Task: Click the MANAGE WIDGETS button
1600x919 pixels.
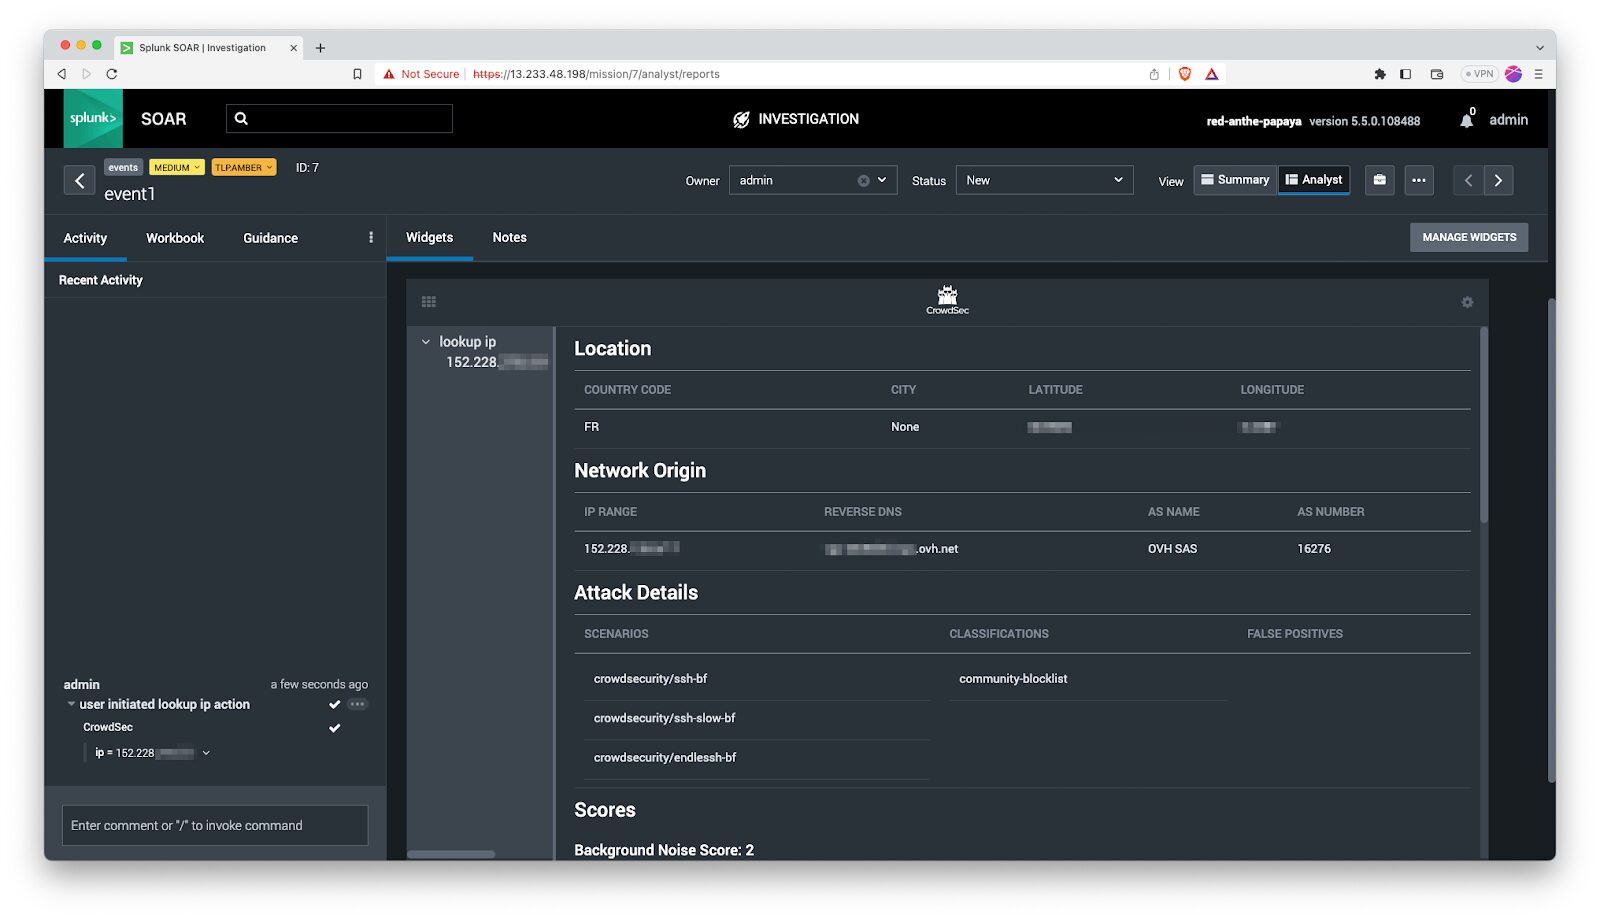Action: [1469, 237]
